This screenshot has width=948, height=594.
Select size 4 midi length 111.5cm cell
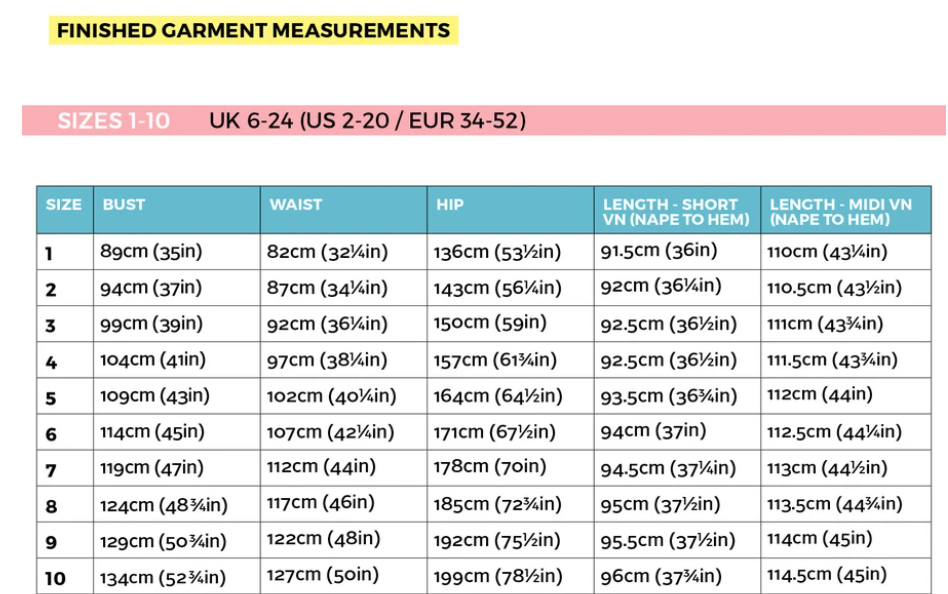click(832, 360)
